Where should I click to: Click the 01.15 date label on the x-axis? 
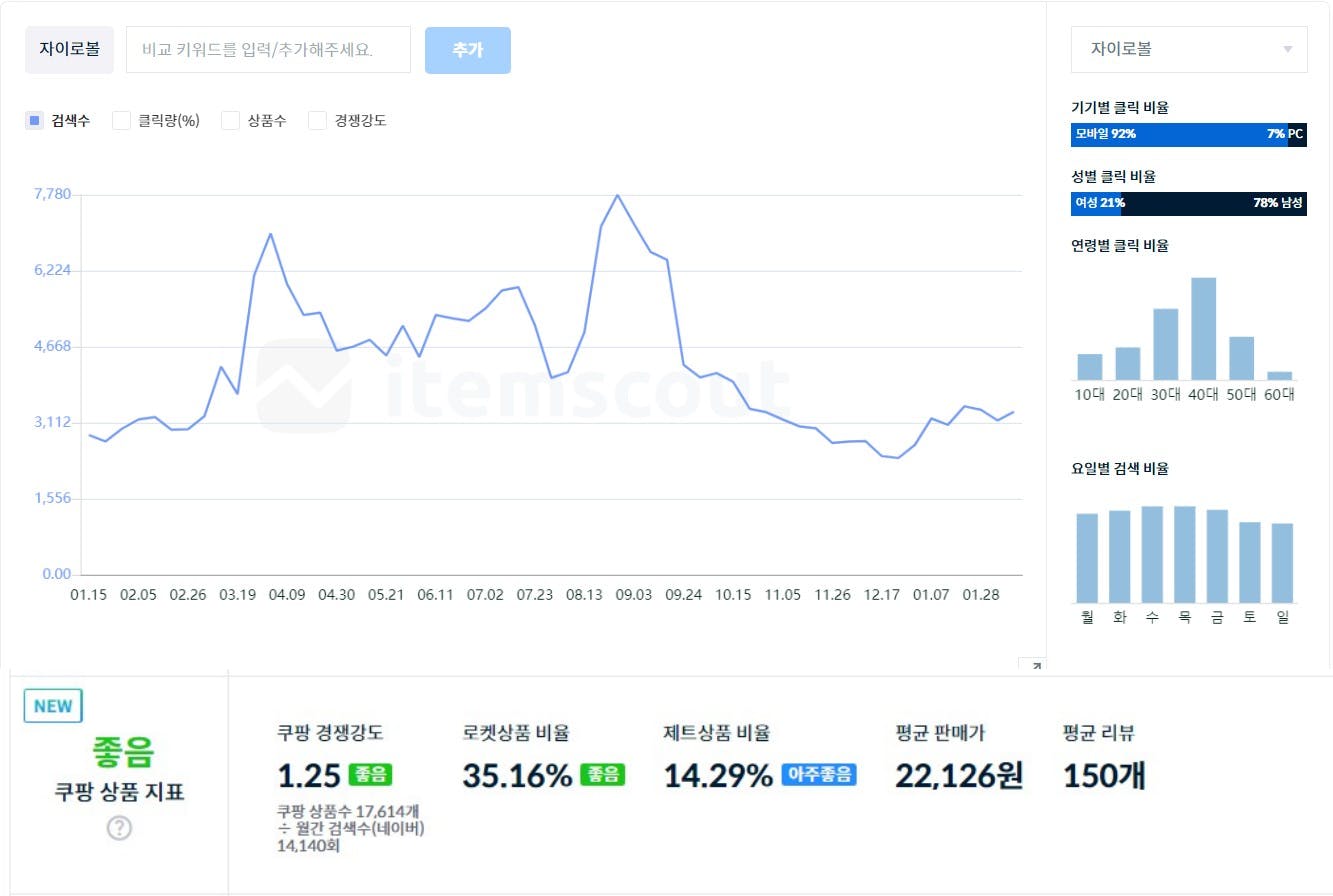tap(88, 594)
